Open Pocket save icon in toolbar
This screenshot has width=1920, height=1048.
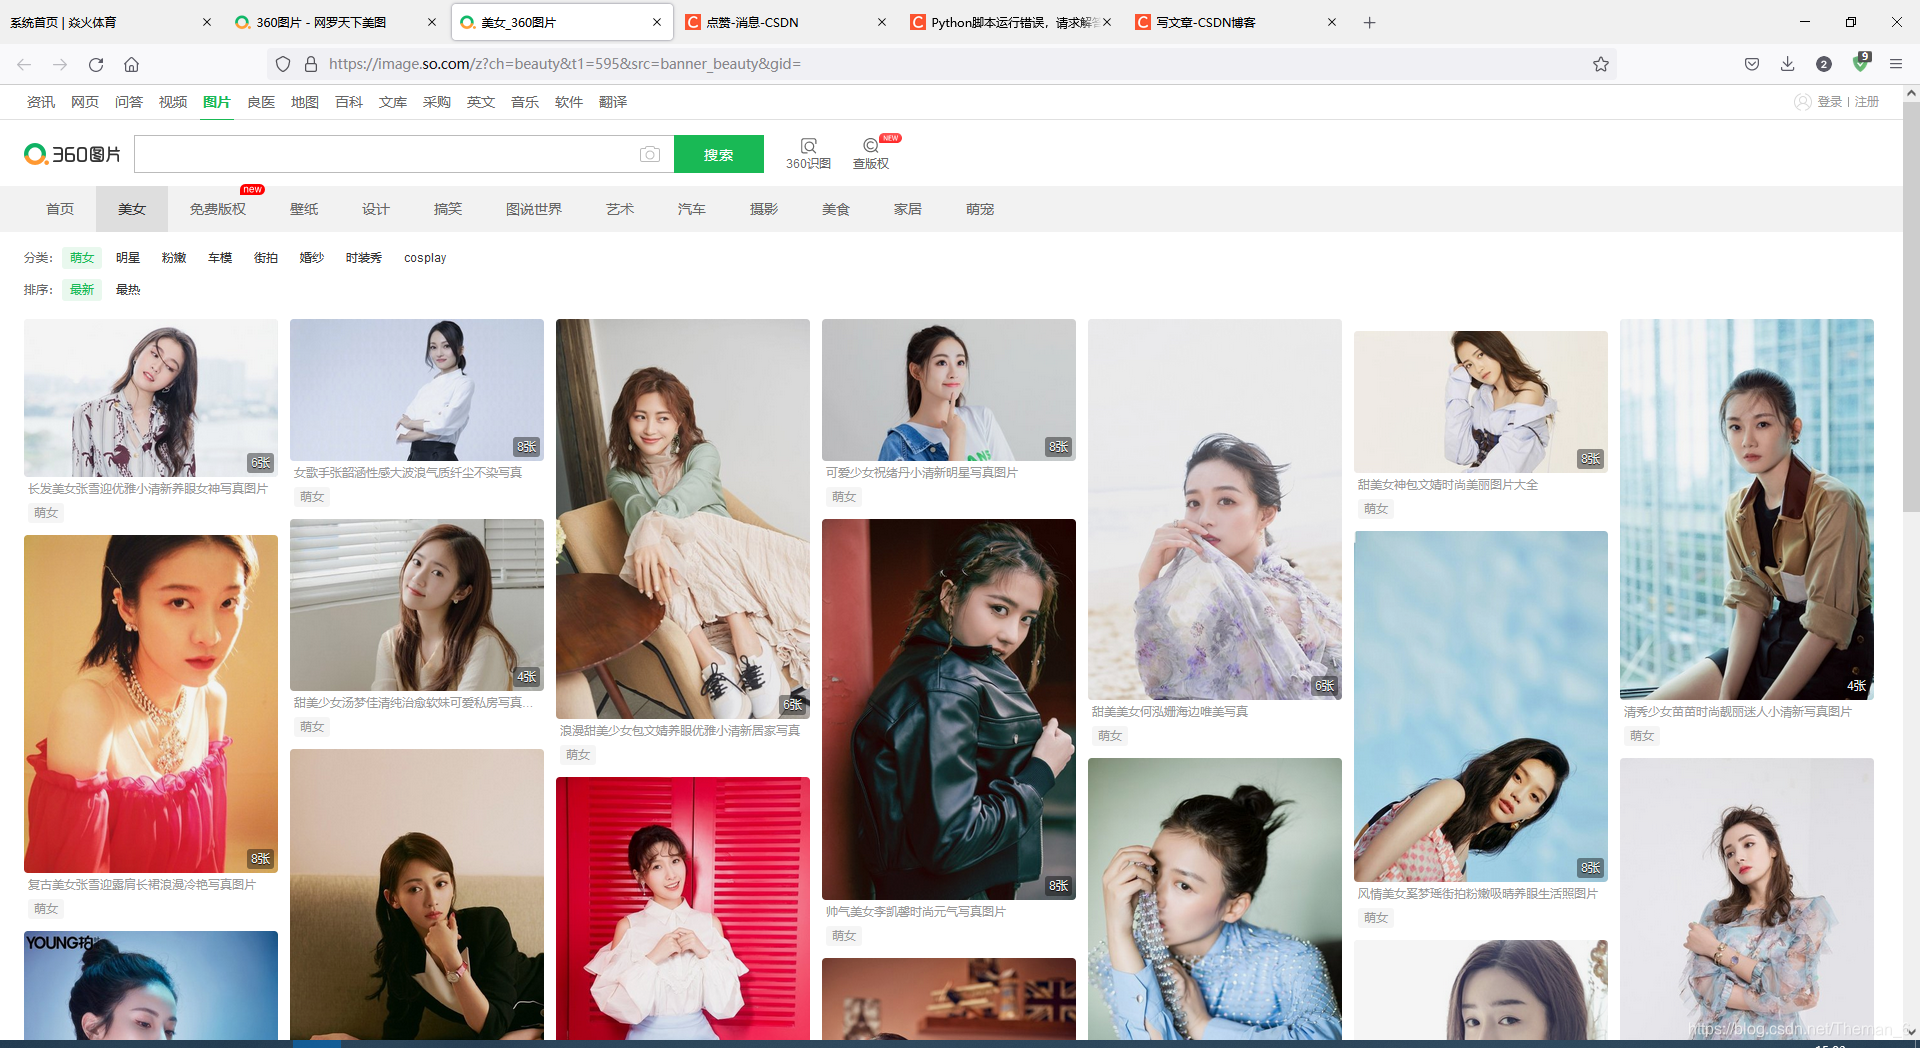1752,64
